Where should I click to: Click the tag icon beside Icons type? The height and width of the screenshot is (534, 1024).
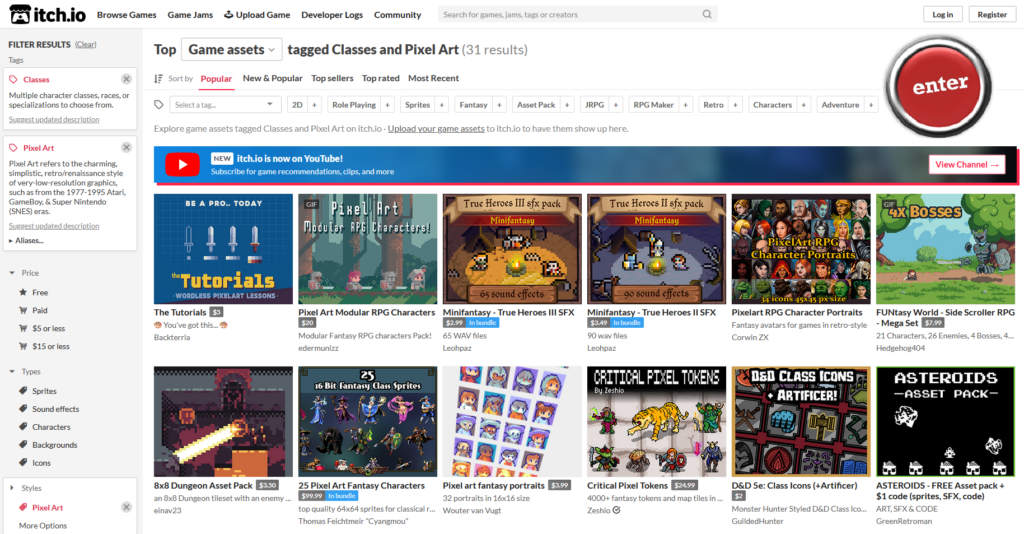(x=24, y=462)
